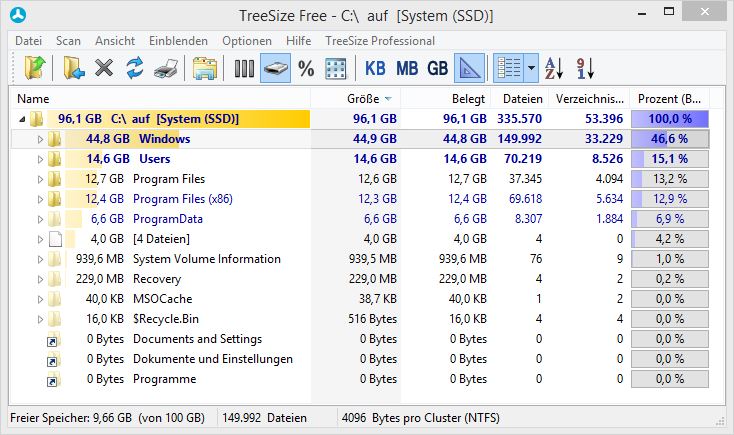Click the select directory to scan icon
The height and width of the screenshot is (435, 734).
[x=73, y=68]
